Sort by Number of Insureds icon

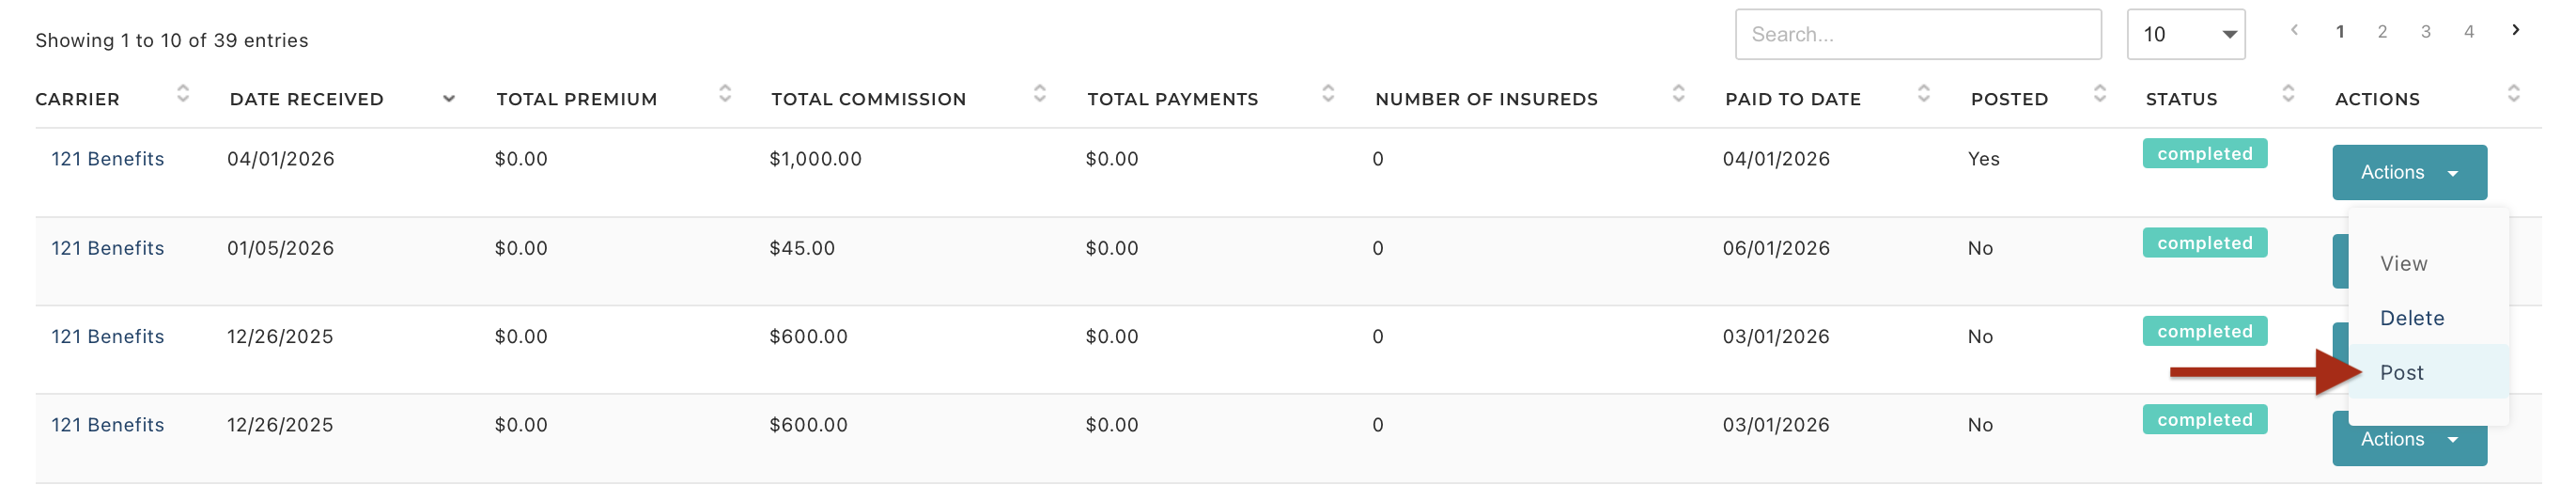[x=1679, y=94]
